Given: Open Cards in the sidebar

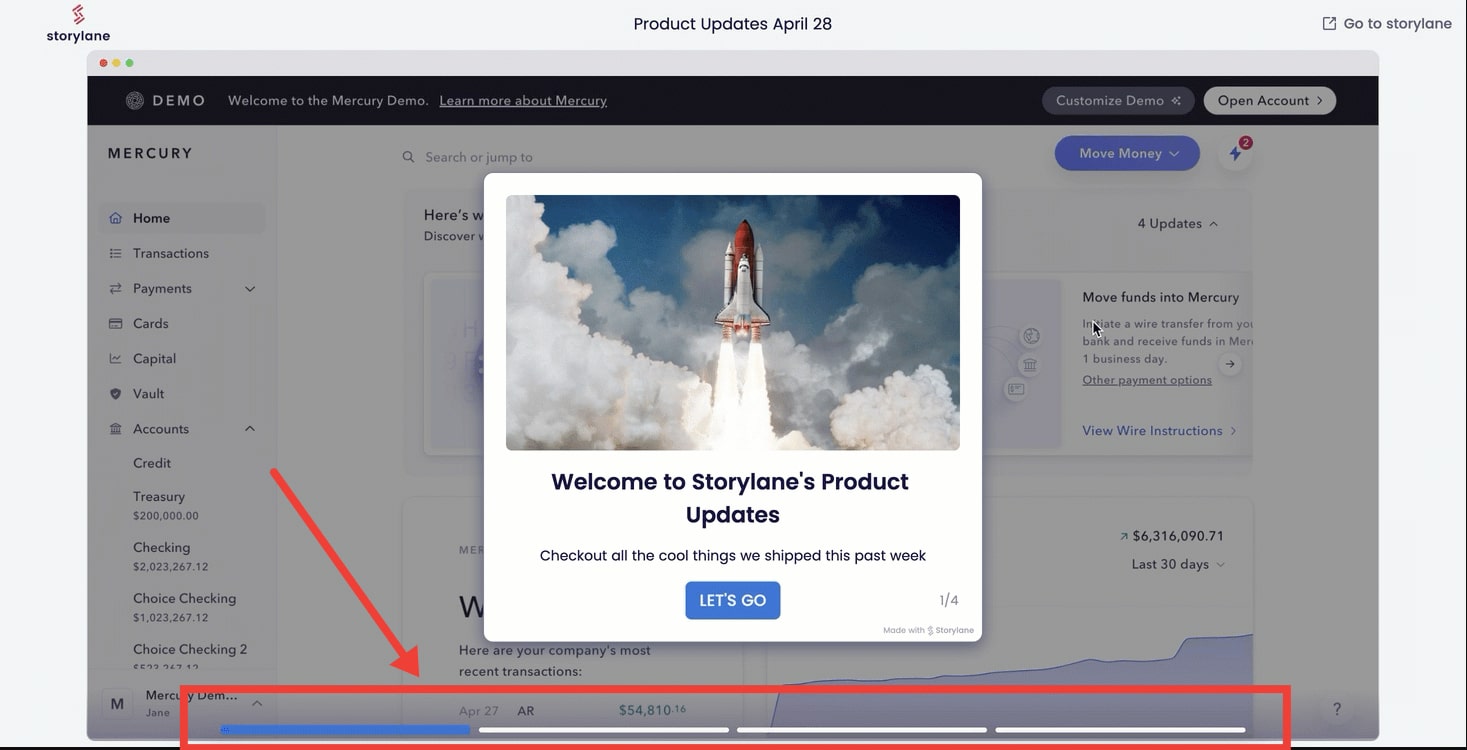Looking at the screenshot, I should [x=151, y=323].
